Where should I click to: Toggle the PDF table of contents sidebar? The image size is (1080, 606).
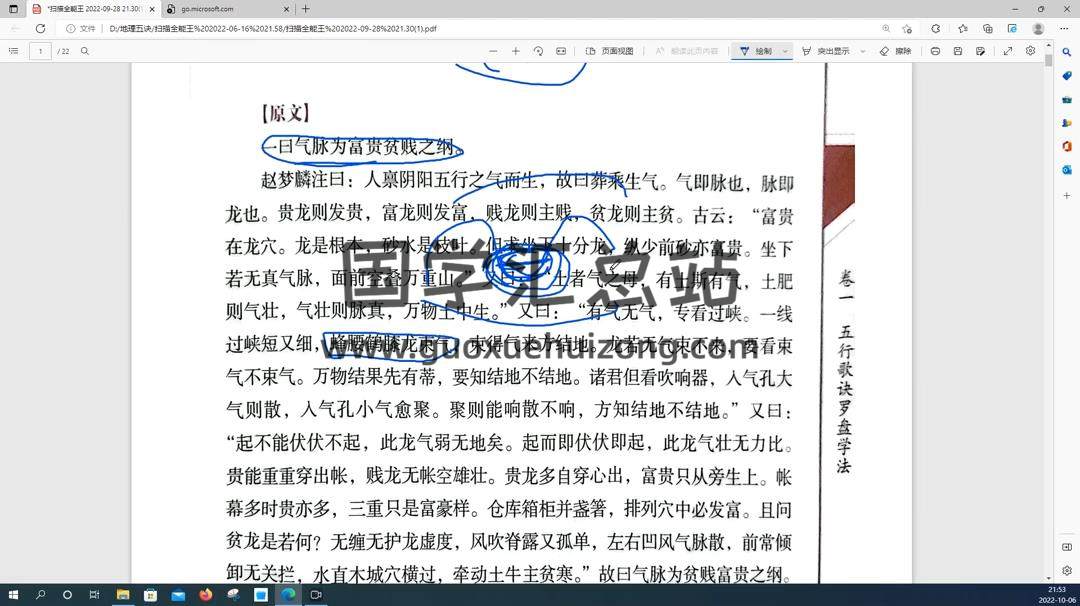13,51
